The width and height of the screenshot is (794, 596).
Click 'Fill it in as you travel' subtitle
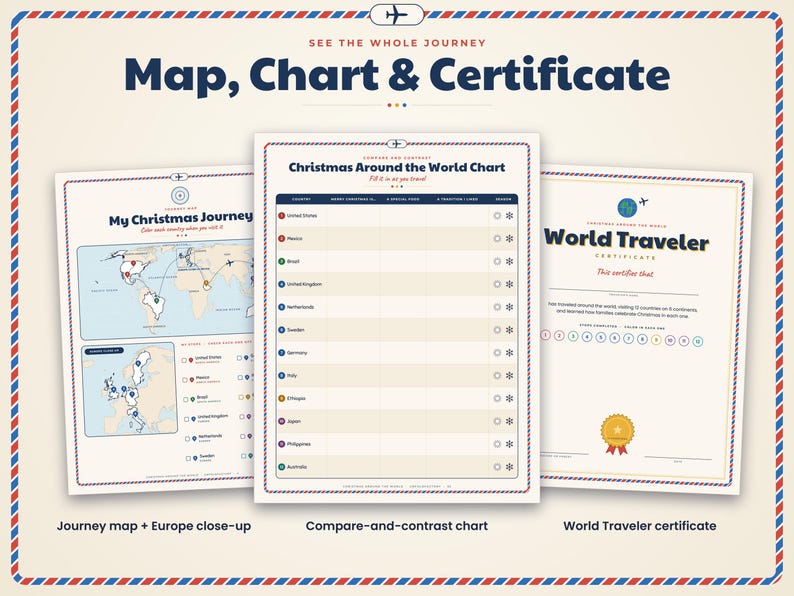pyautogui.click(x=398, y=179)
